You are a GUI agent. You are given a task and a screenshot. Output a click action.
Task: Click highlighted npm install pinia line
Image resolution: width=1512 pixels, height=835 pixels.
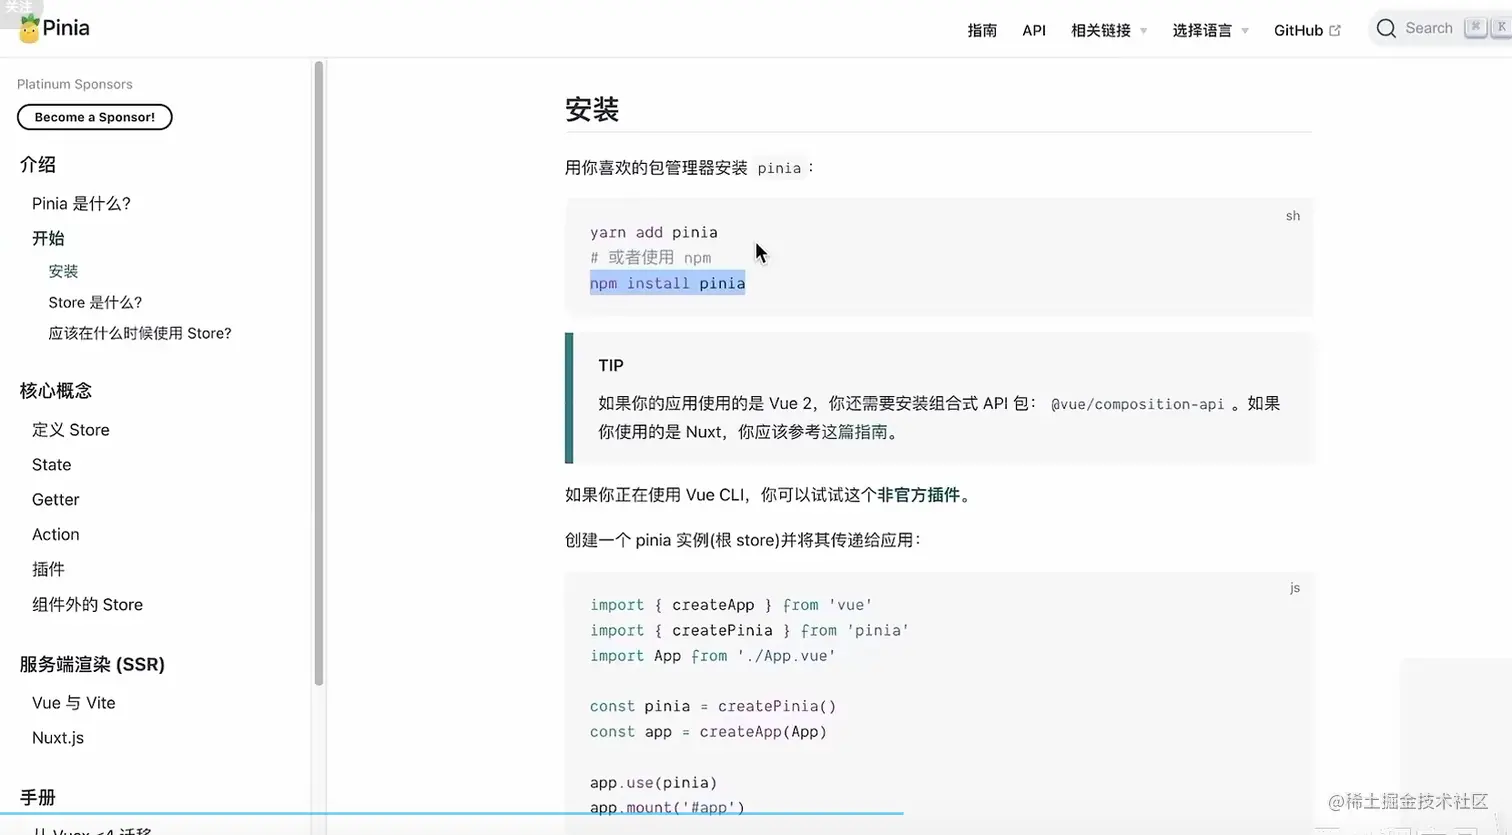click(667, 283)
